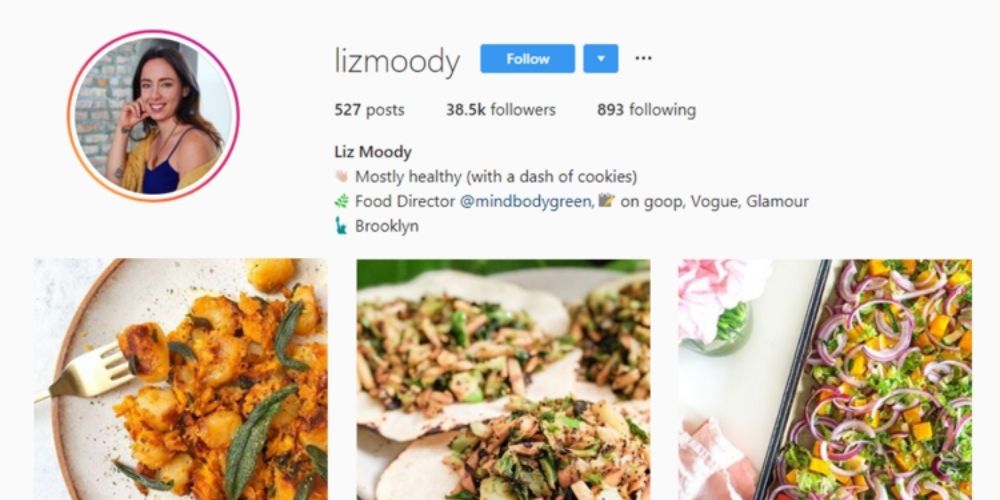The width and height of the screenshot is (1000, 500).
Task: Open lizmoody's profile picture story
Action: tap(153, 116)
